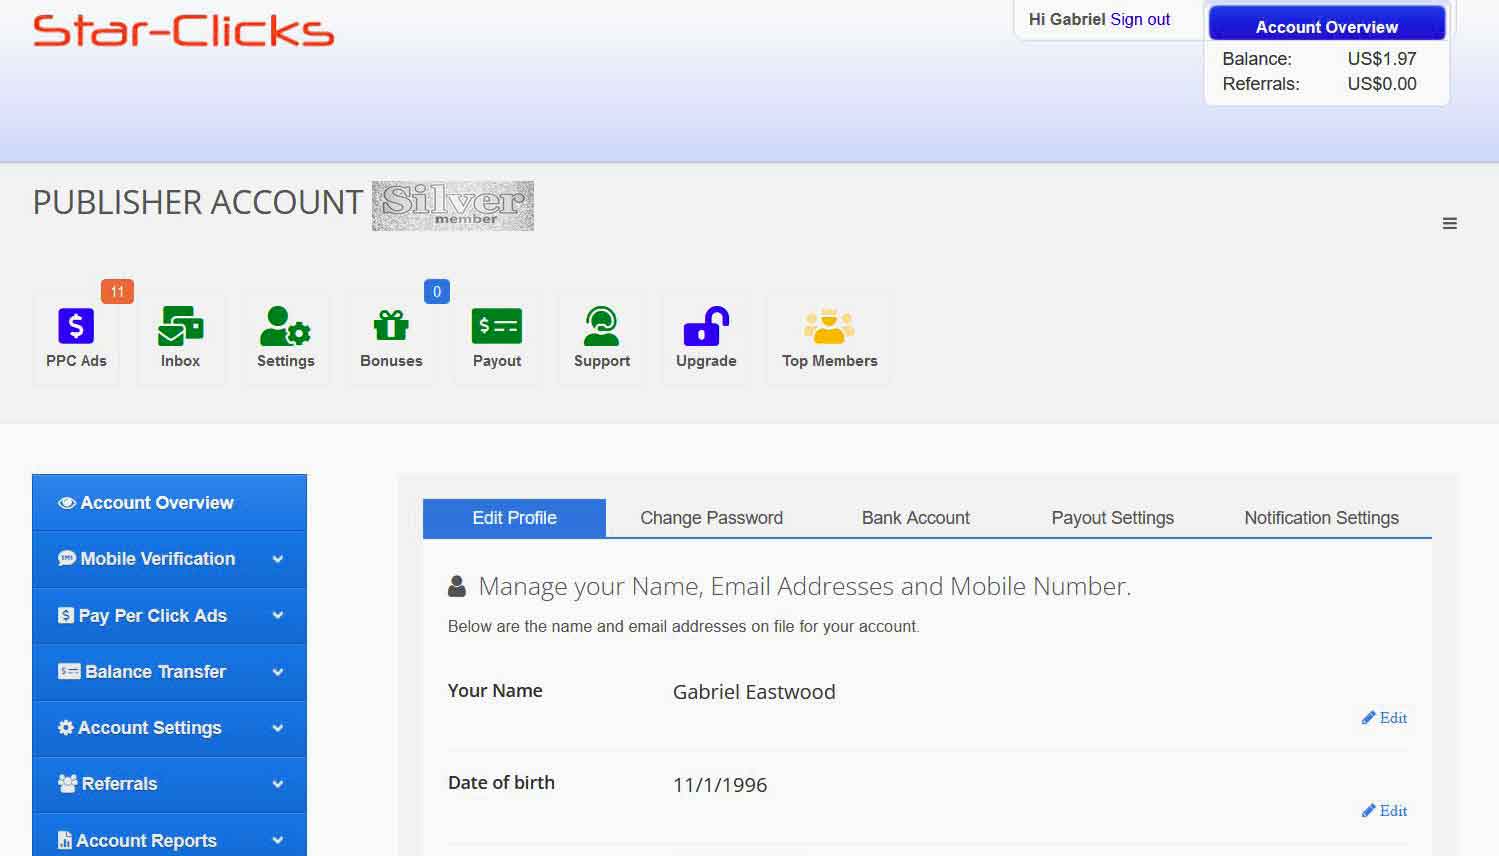This screenshot has height=856, width=1499.
Task: Open the Payout check icon
Action: point(497,326)
